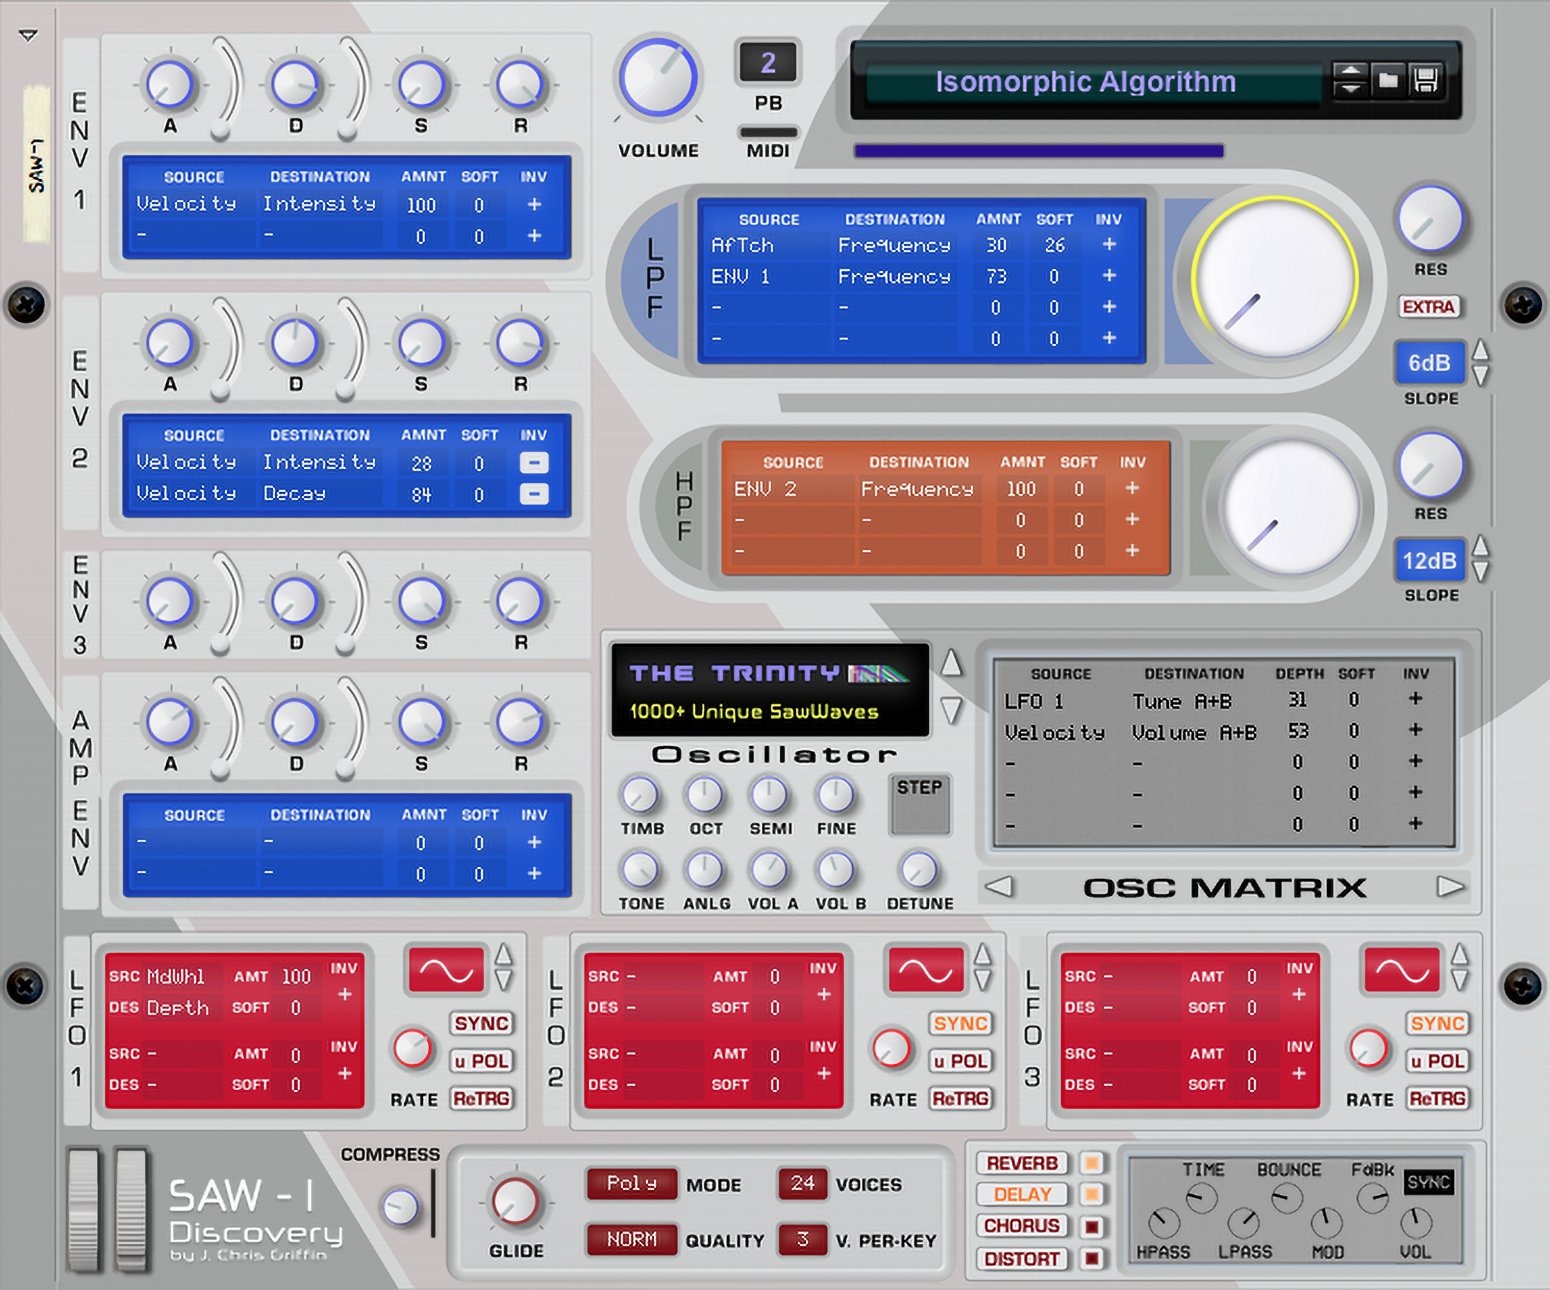Select the LFO 2 waveform shape icon
This screenshot has width=1550, height=1290.
tap(925, 969)
